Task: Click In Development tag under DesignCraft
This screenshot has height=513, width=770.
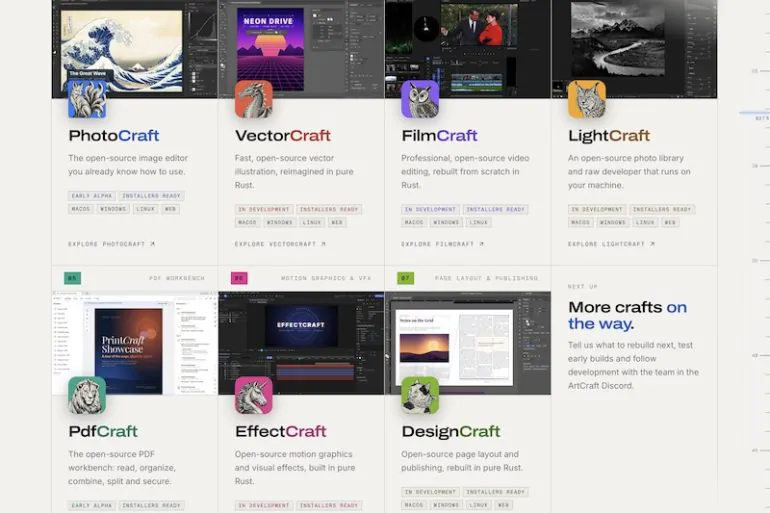Action: pyautogui.click(x=430, y=492)
